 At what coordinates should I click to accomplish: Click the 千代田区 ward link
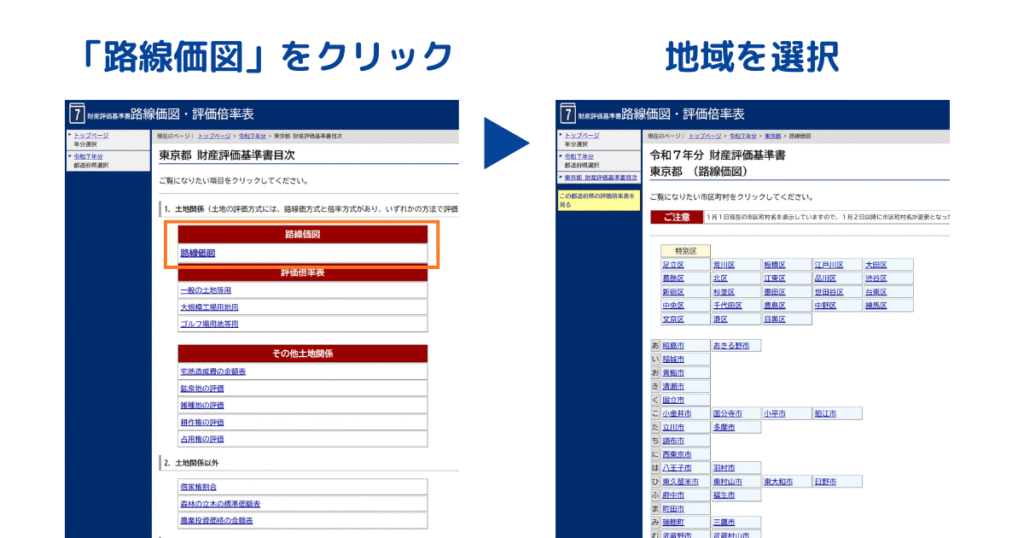(727, 305)
